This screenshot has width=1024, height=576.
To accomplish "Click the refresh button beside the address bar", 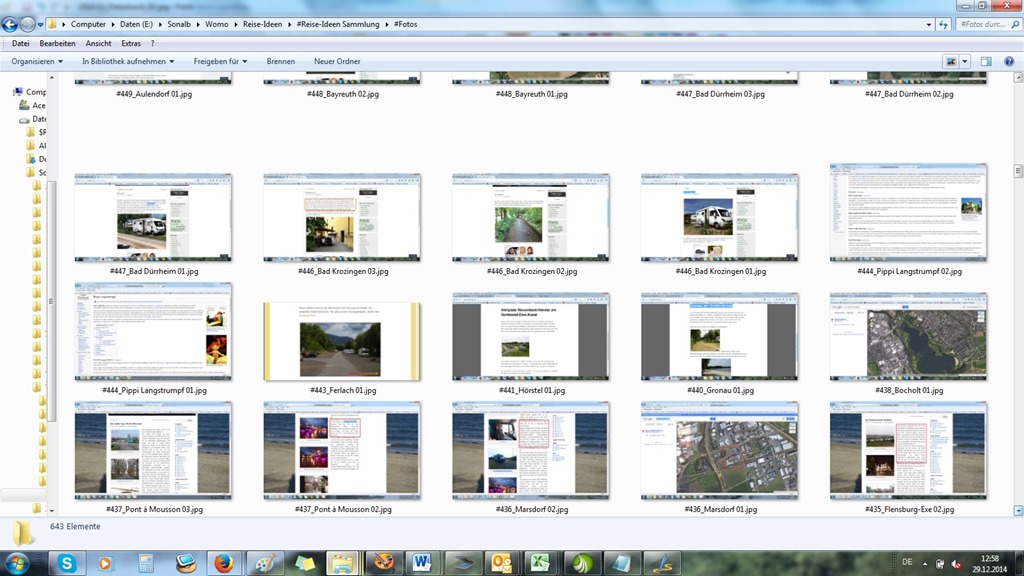I will point(944,24).
